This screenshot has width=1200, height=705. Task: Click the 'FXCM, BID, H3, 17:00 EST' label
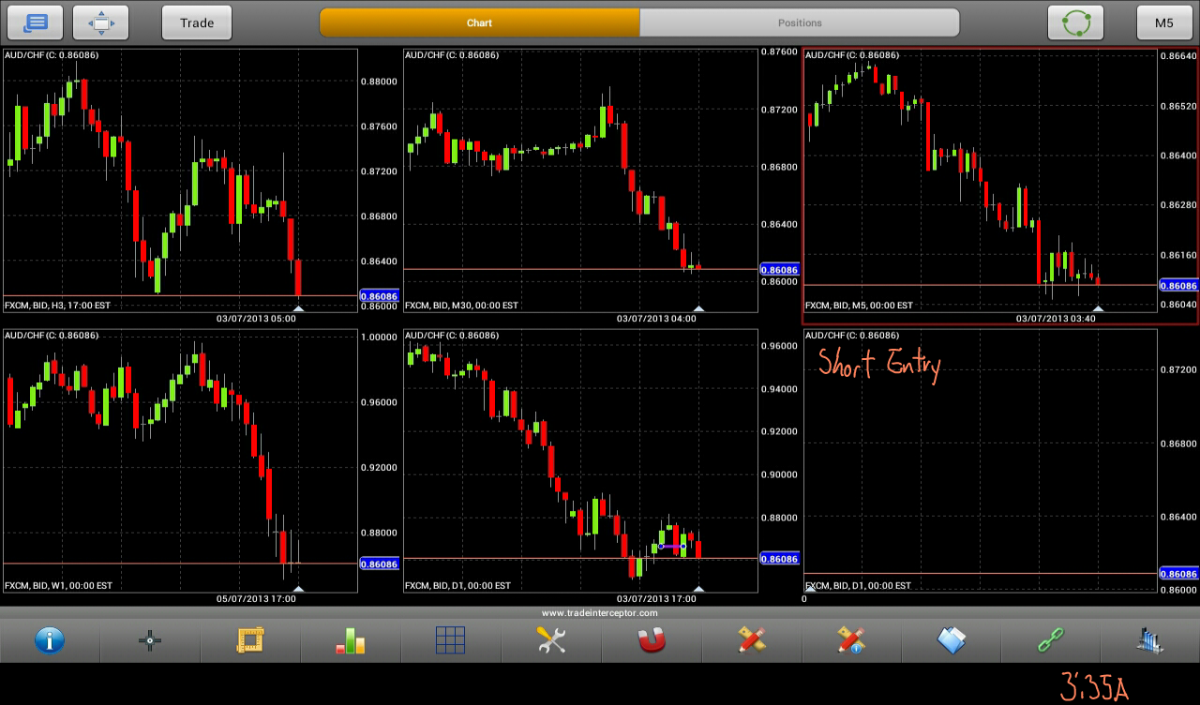pos(58,305)
